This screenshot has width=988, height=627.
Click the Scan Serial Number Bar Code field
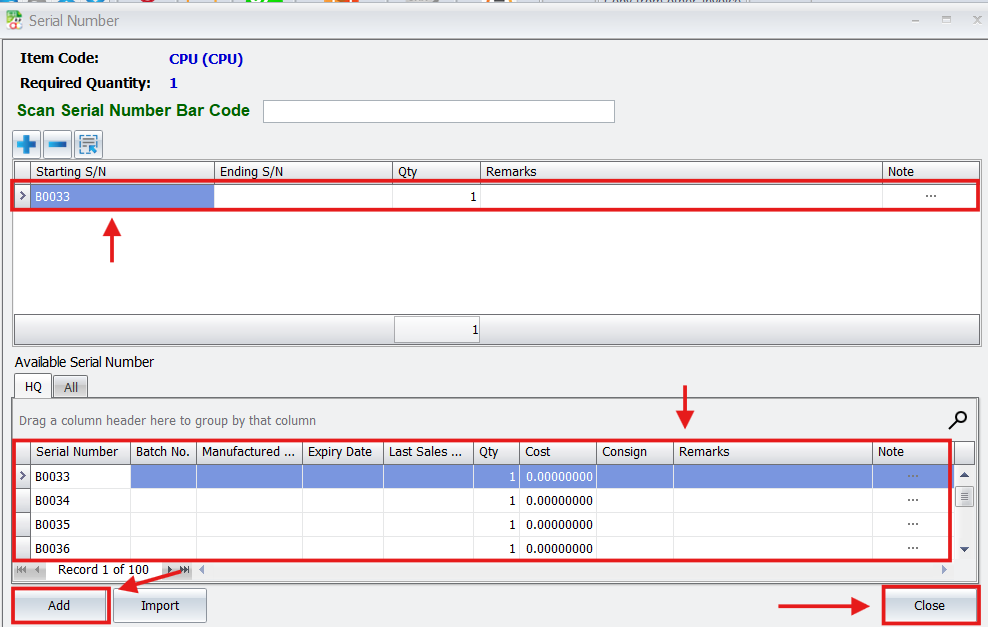click(438, 111)
